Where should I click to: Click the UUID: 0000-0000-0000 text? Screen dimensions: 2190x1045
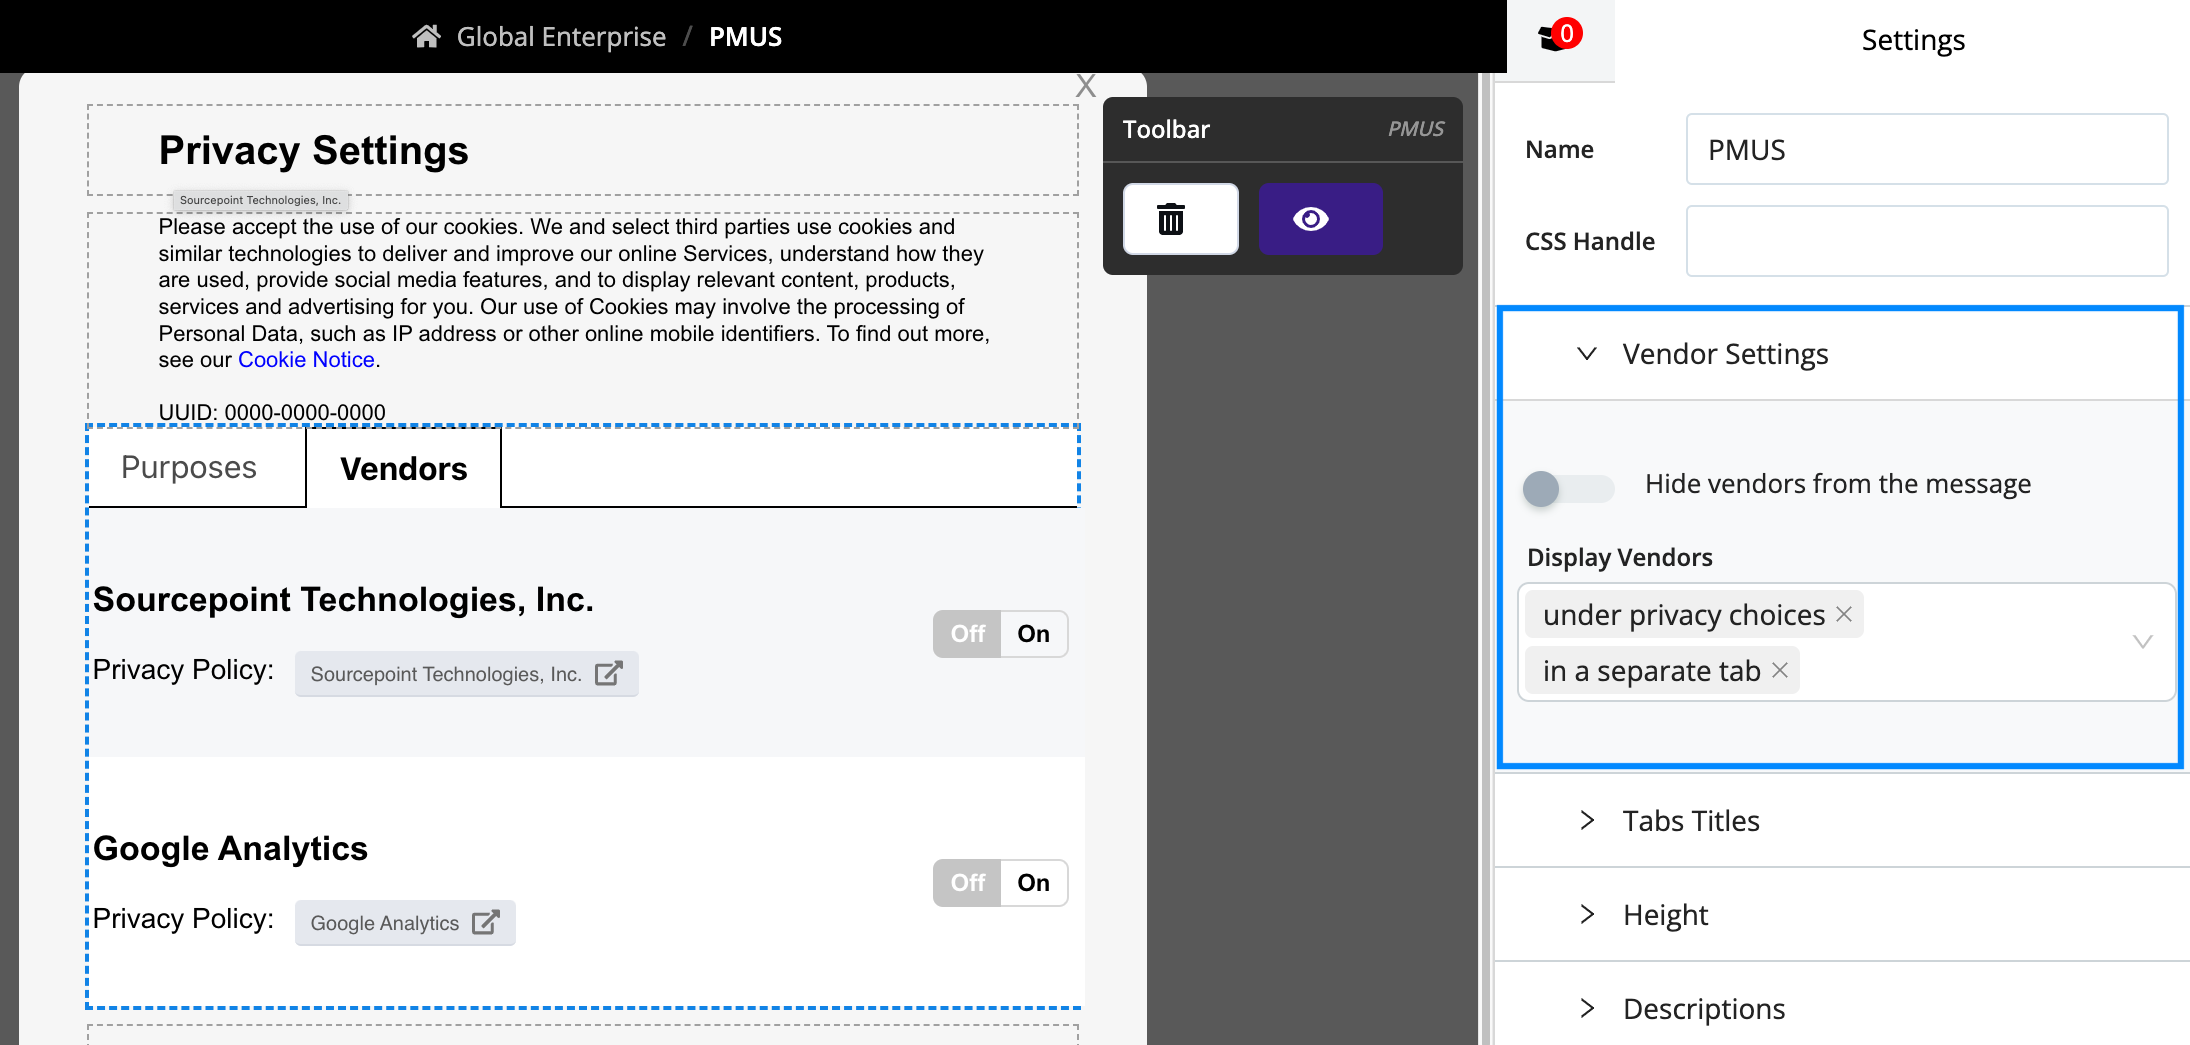[x=272, y=412]
